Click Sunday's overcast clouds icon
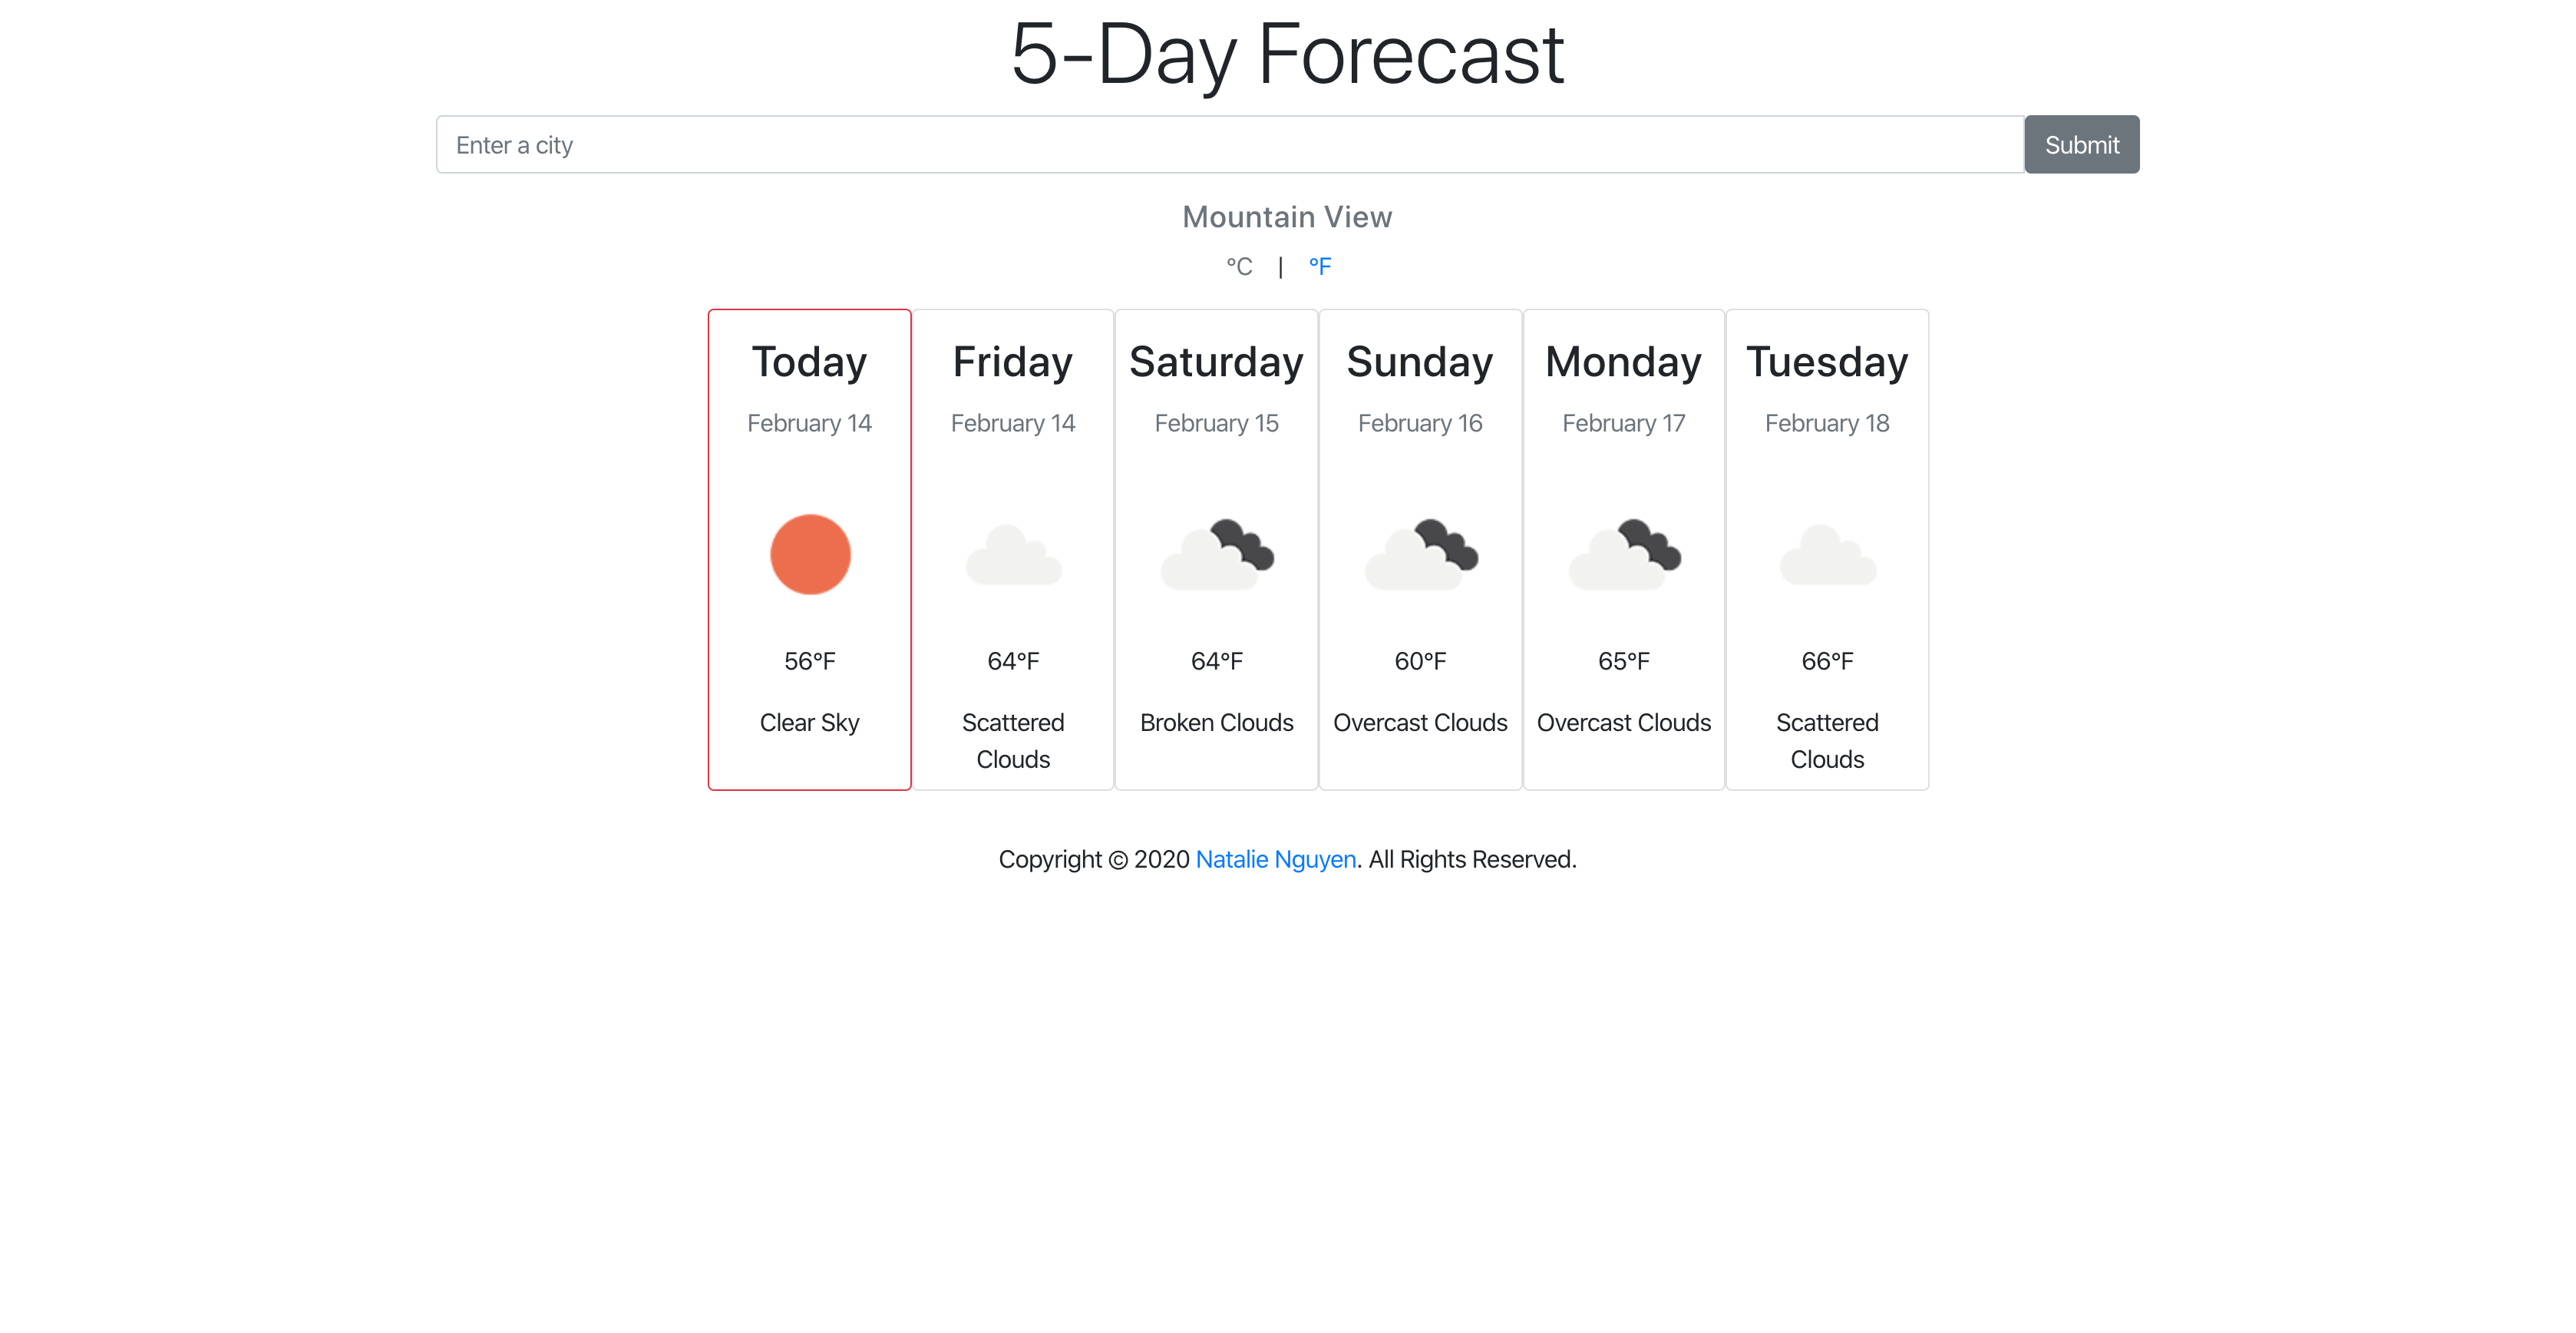Image resolution: width=2576 pixels, height=1333 pixels. [x=1420, y=554]
